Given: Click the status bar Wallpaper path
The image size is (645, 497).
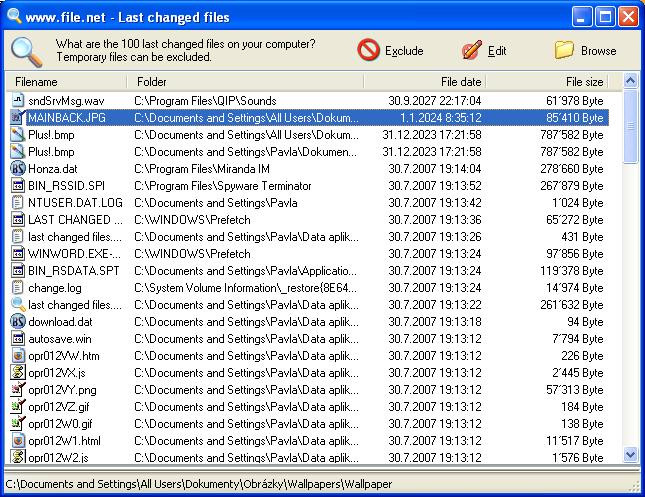Looking at the screenshot, I should click(199, 484).
